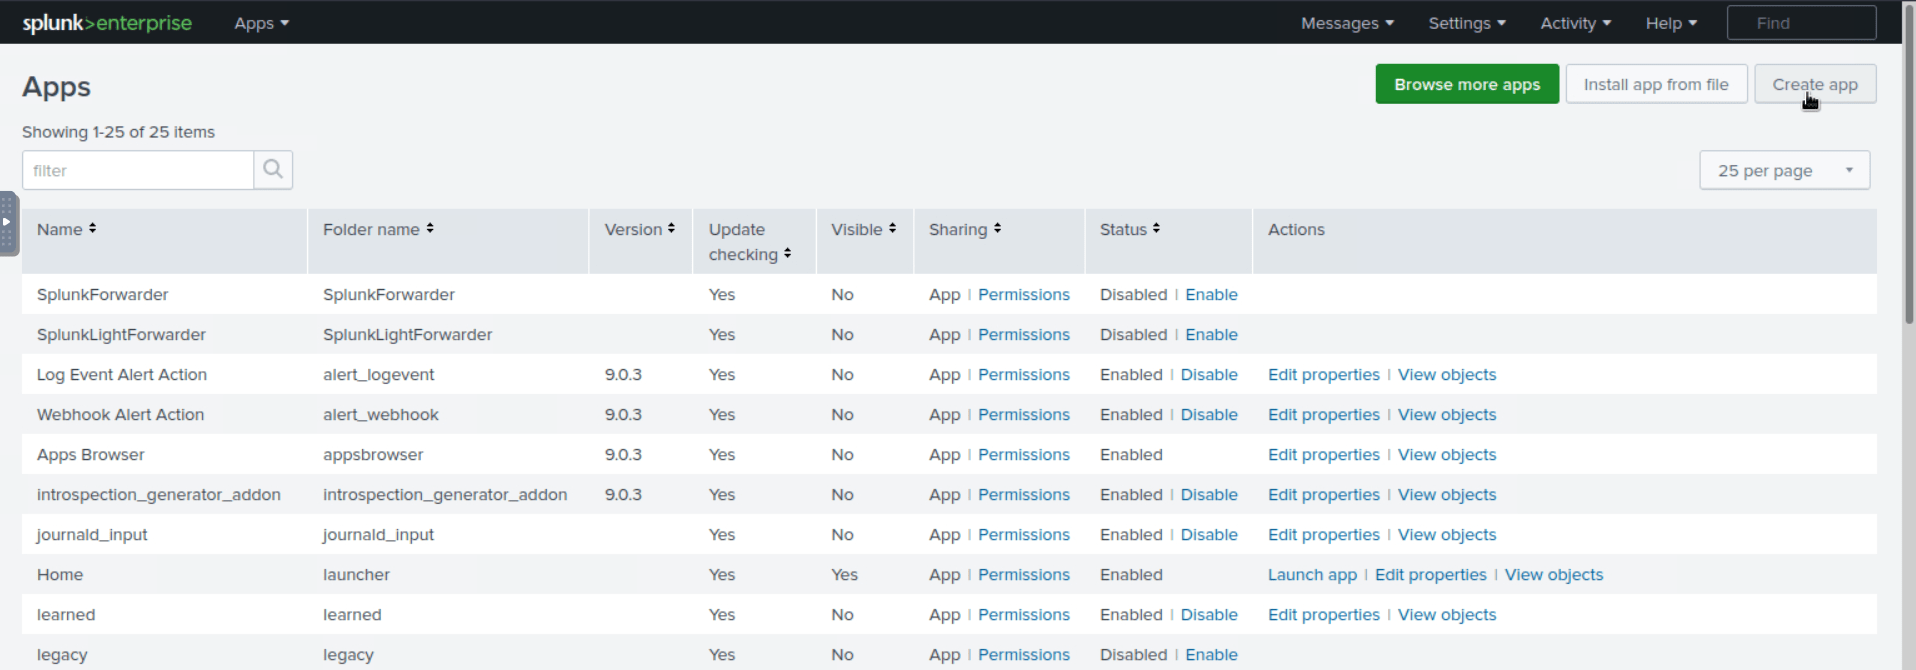View objects of Log Event Alert Action

pos(1447,374)
